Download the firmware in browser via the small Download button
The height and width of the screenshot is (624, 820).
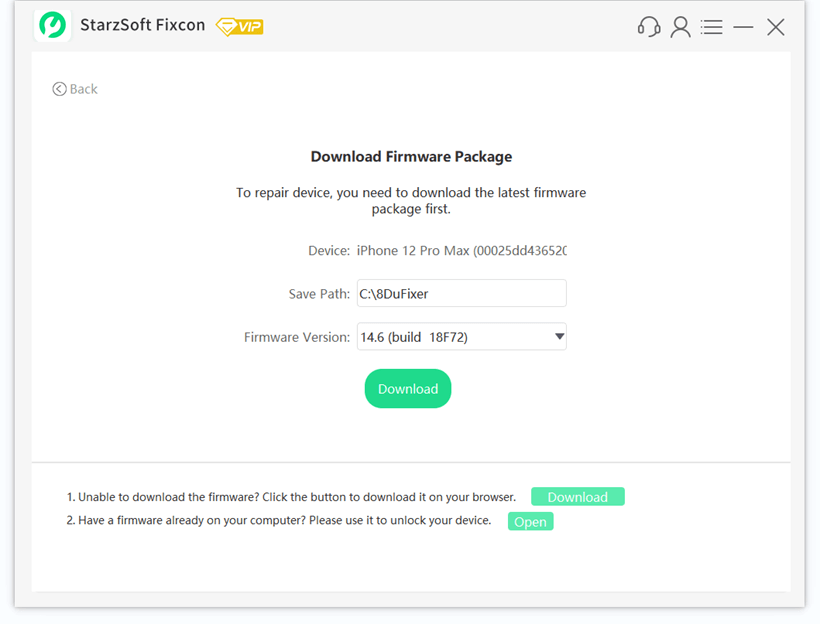(577, 497)
